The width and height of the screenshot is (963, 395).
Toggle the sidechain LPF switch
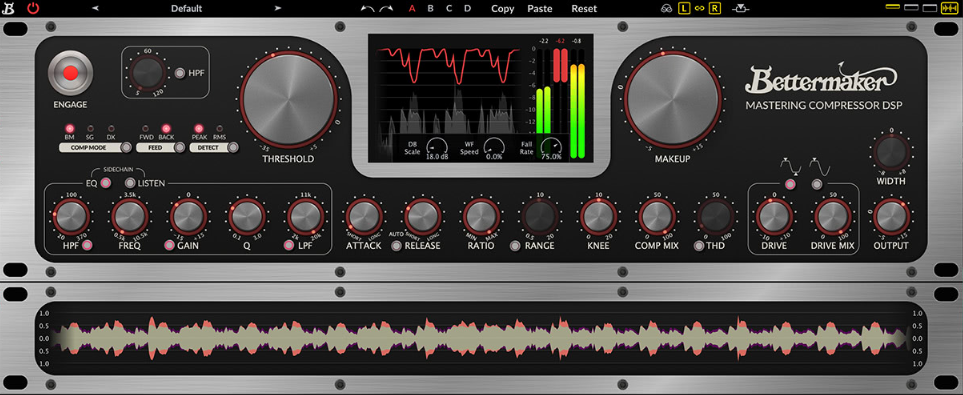[x=289, y=246]
